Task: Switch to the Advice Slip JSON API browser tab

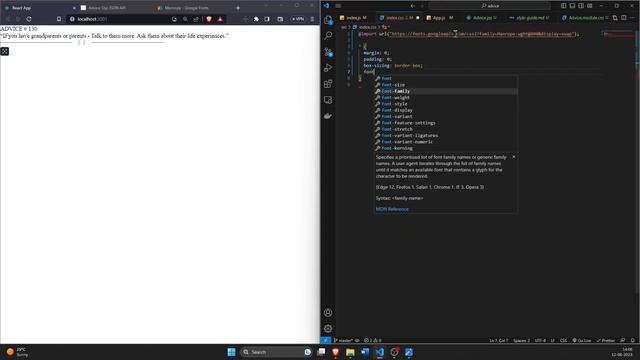Action: point(116,8)
